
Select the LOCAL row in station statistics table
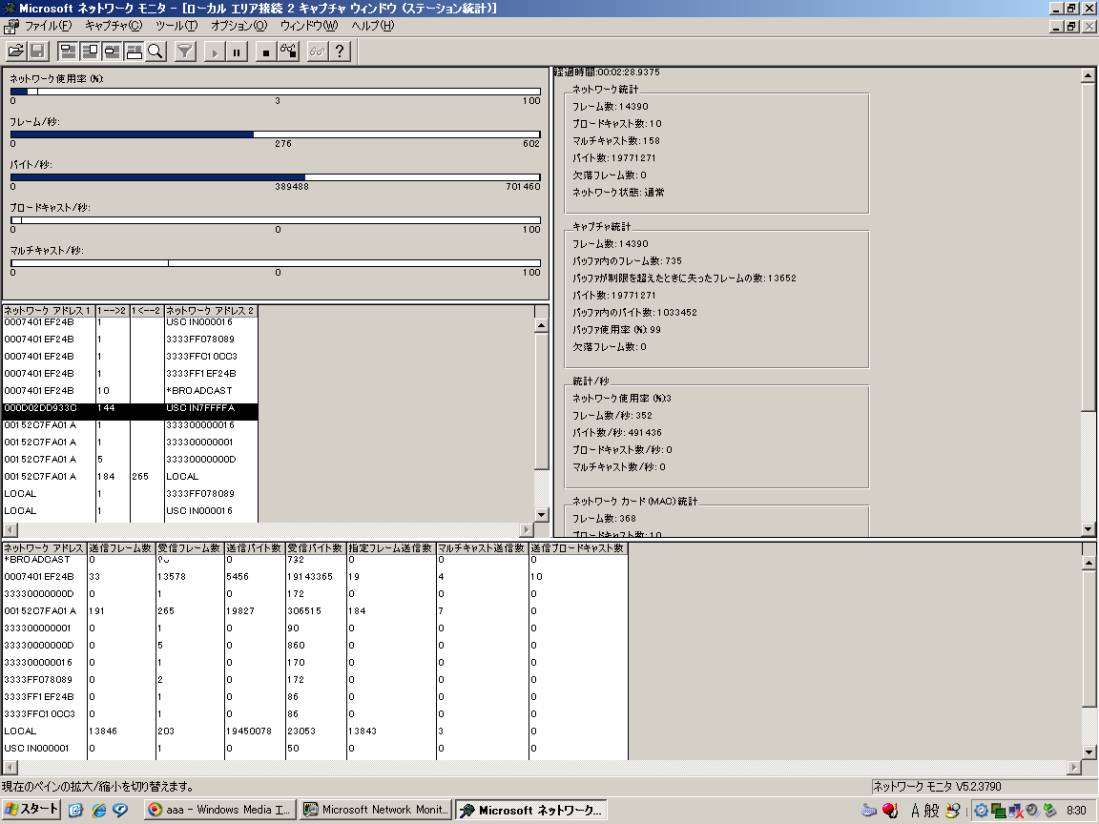315,731
